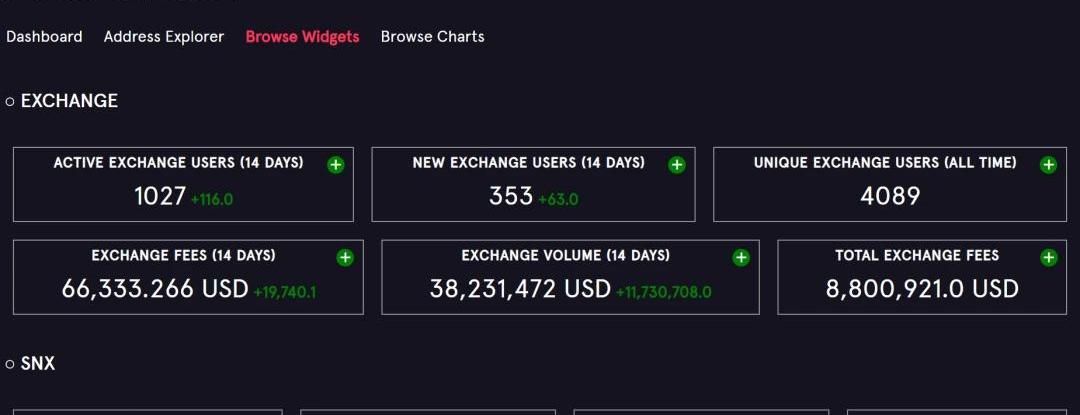Click plus icon on New Exchange Users card

[677, 165]
